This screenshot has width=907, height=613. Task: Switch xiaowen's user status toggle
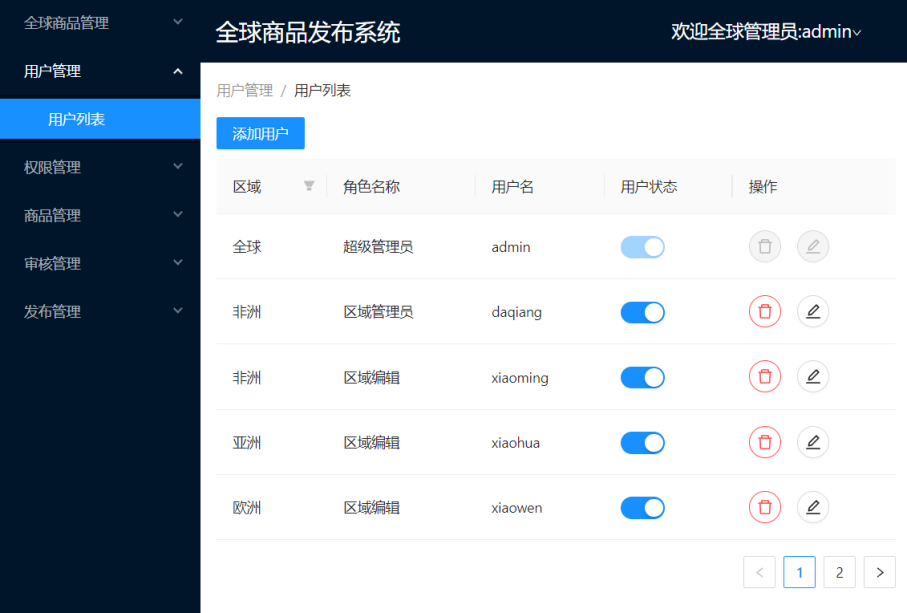pos(642,507)
